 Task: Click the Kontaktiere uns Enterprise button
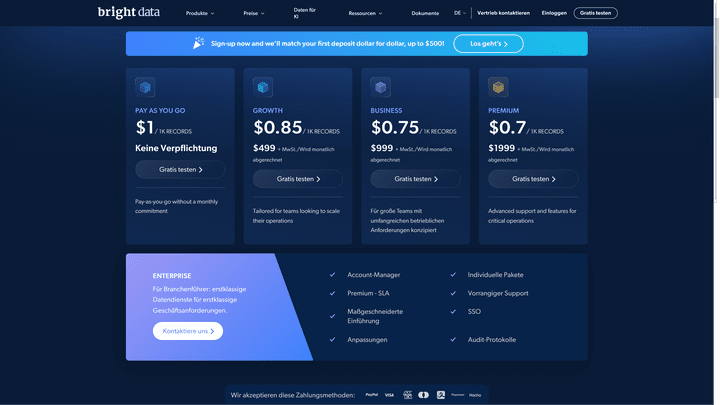(x=188, y=331)
